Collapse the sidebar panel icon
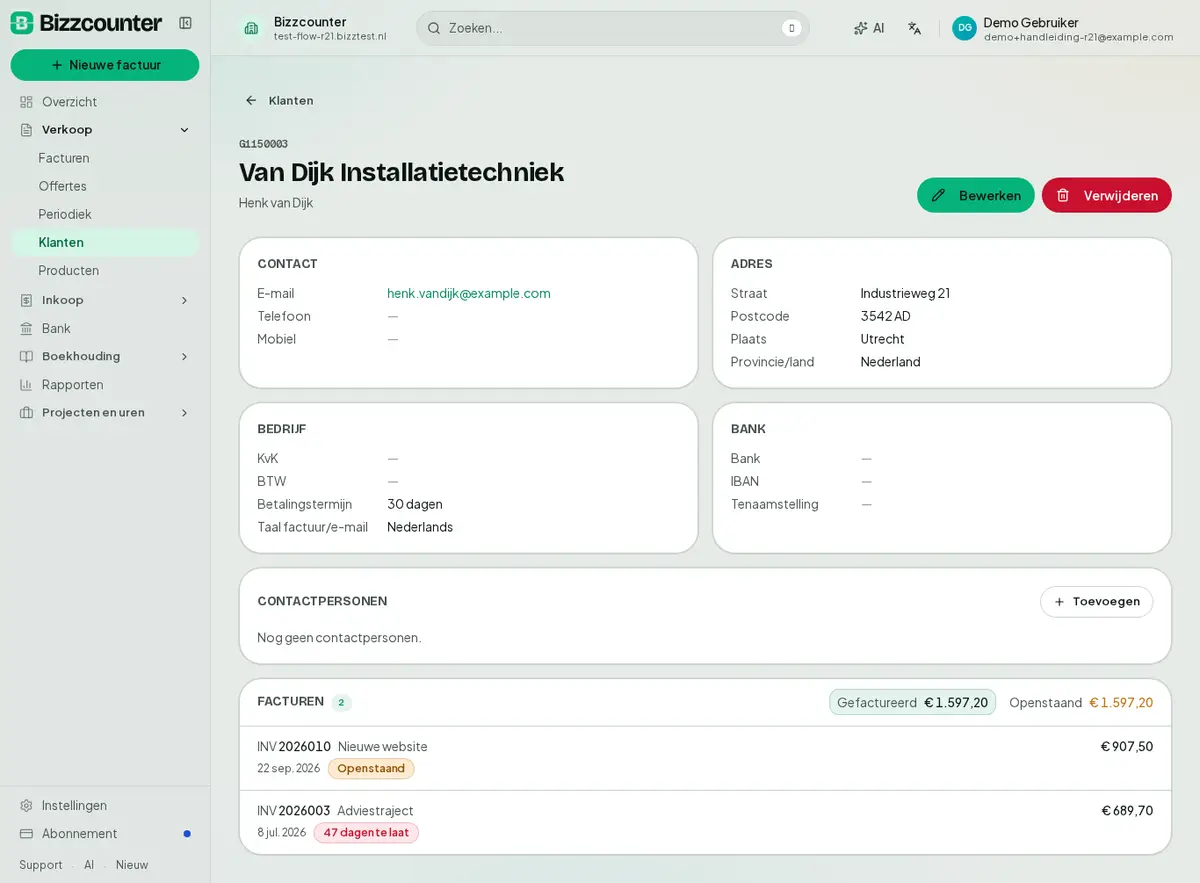The width and height of the screenshot is (1200, 883). tap(185, 23)
